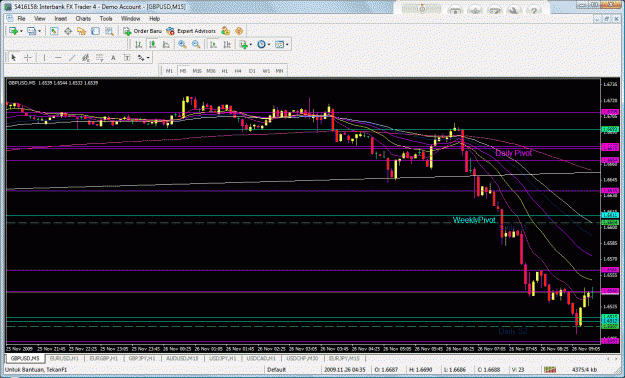Expand the New Chart dropdown arrow
Viewport: 625px width, 378px height.
[x=21, y=31]
